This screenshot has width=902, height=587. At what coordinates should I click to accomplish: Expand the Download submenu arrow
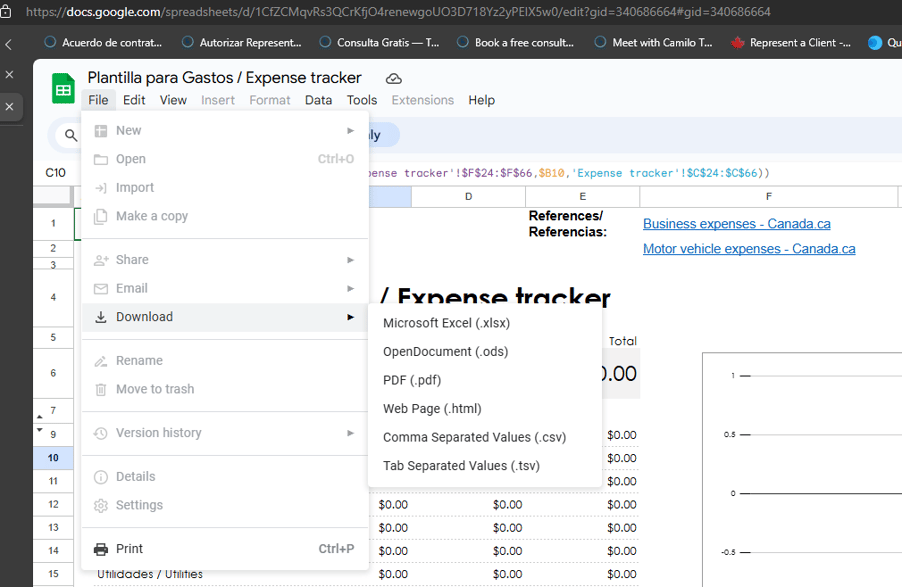350,317
